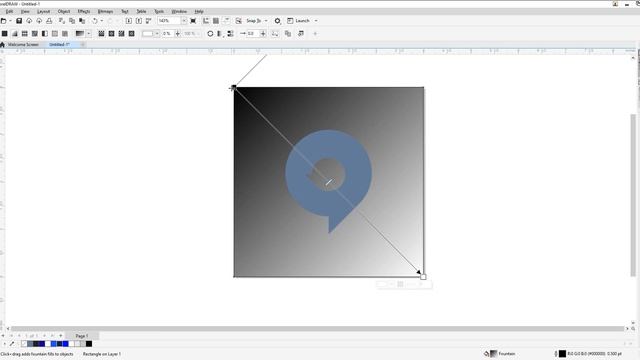Open the Layout menu
This screenshot has height=360, width=640.
43,11
